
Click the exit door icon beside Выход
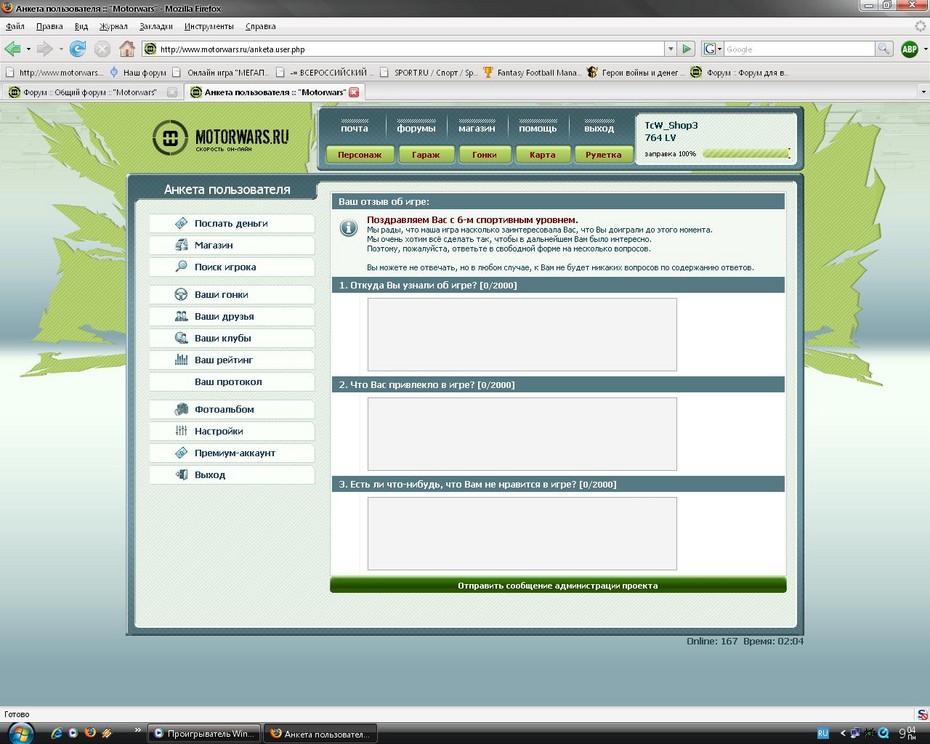coord(181,475)
